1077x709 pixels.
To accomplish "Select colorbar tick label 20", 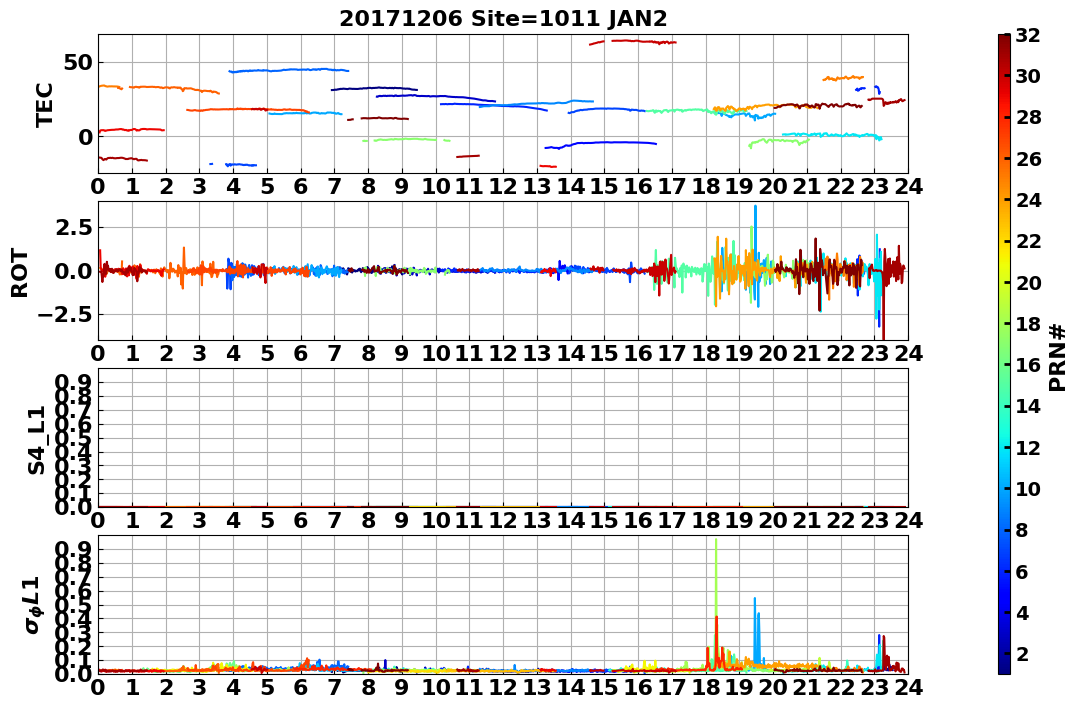I will (1028, 282).
